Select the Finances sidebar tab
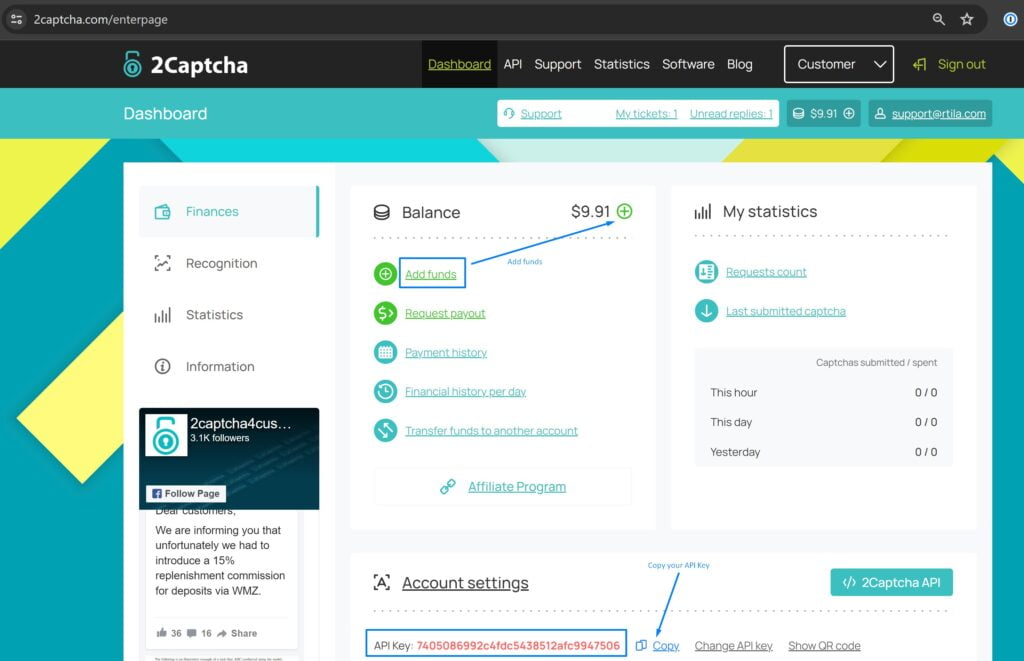The height and width of the screenshot is (661, 1024). tap(229, 212)
